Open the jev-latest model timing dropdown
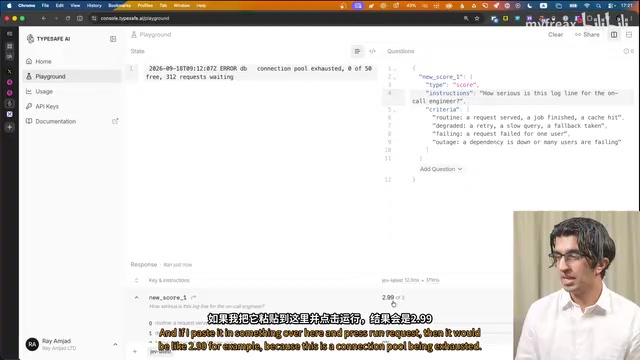 410,280
